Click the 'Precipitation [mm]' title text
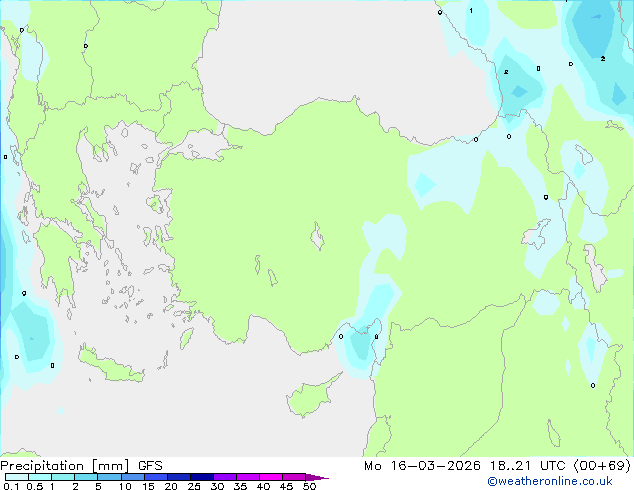 coord(65,466)
